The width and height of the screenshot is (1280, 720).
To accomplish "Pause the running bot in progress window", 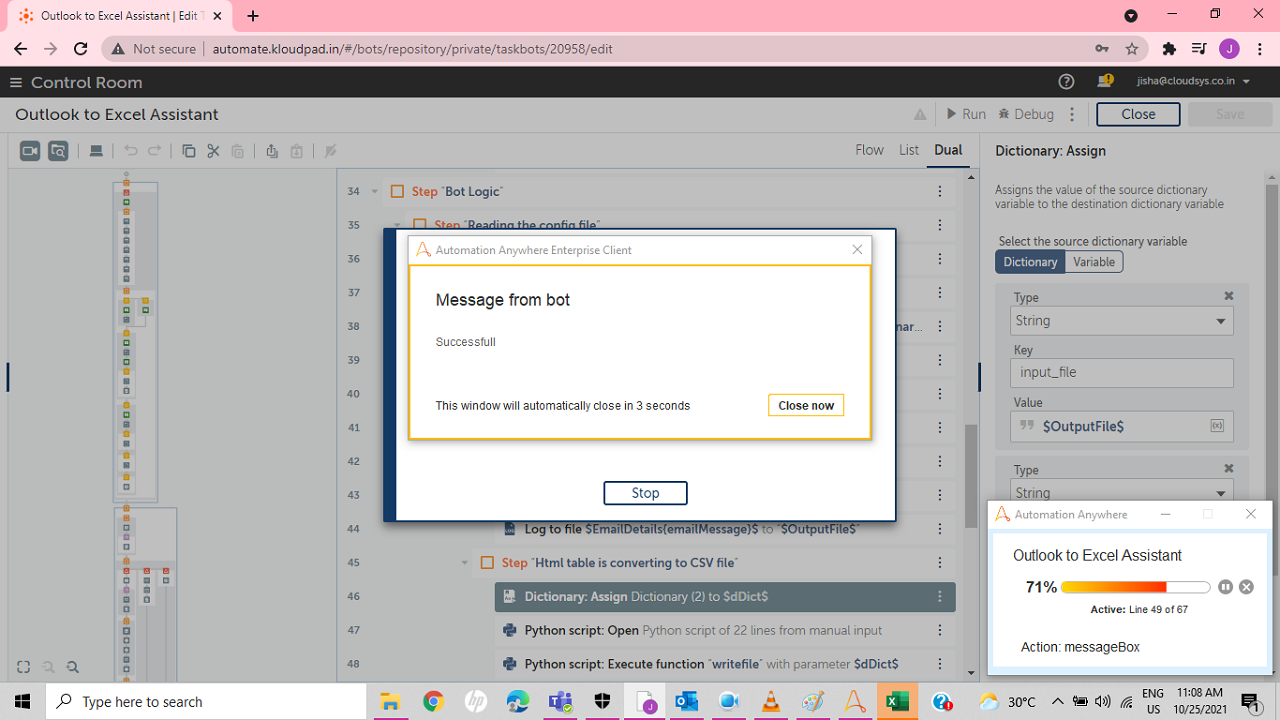I will click(1226, 587).
